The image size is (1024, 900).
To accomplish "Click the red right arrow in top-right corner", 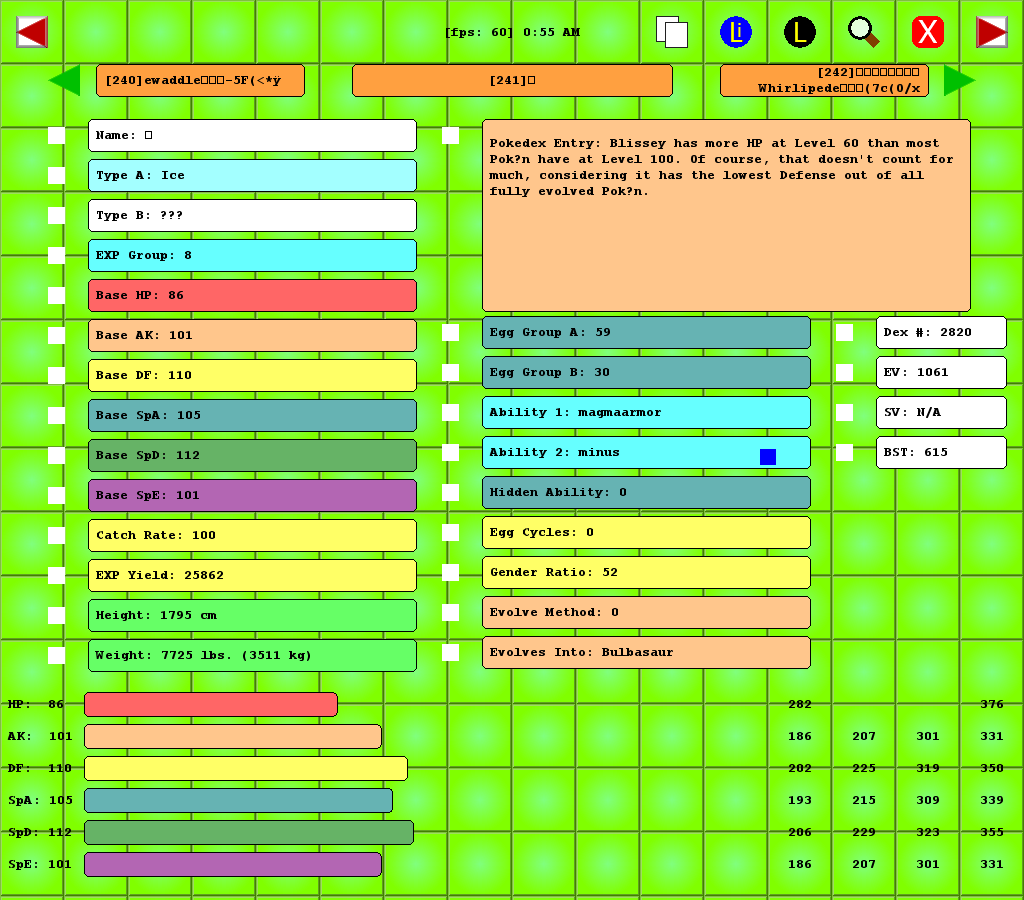I will 991,32.
